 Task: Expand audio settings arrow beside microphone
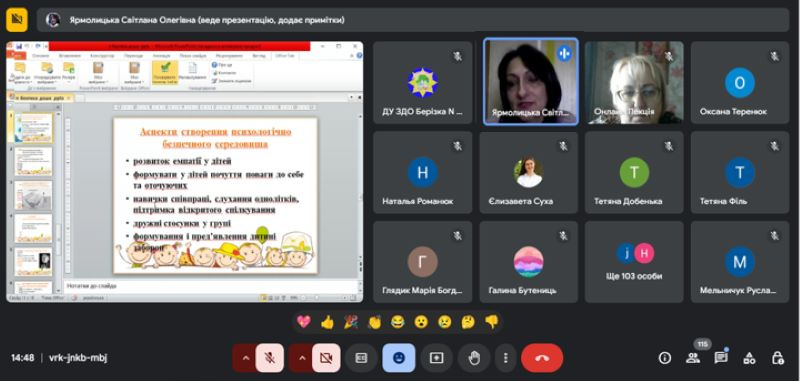(245, 358)
